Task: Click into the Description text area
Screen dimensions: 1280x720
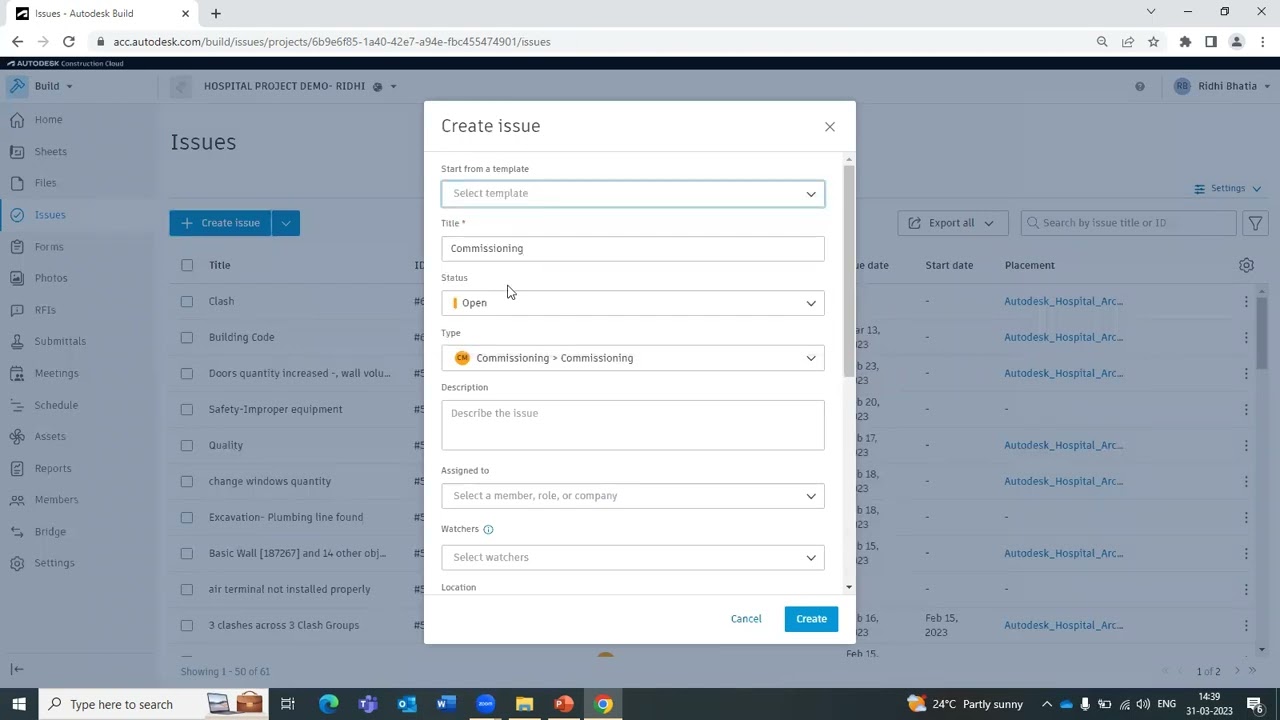Action: [633, 425]
